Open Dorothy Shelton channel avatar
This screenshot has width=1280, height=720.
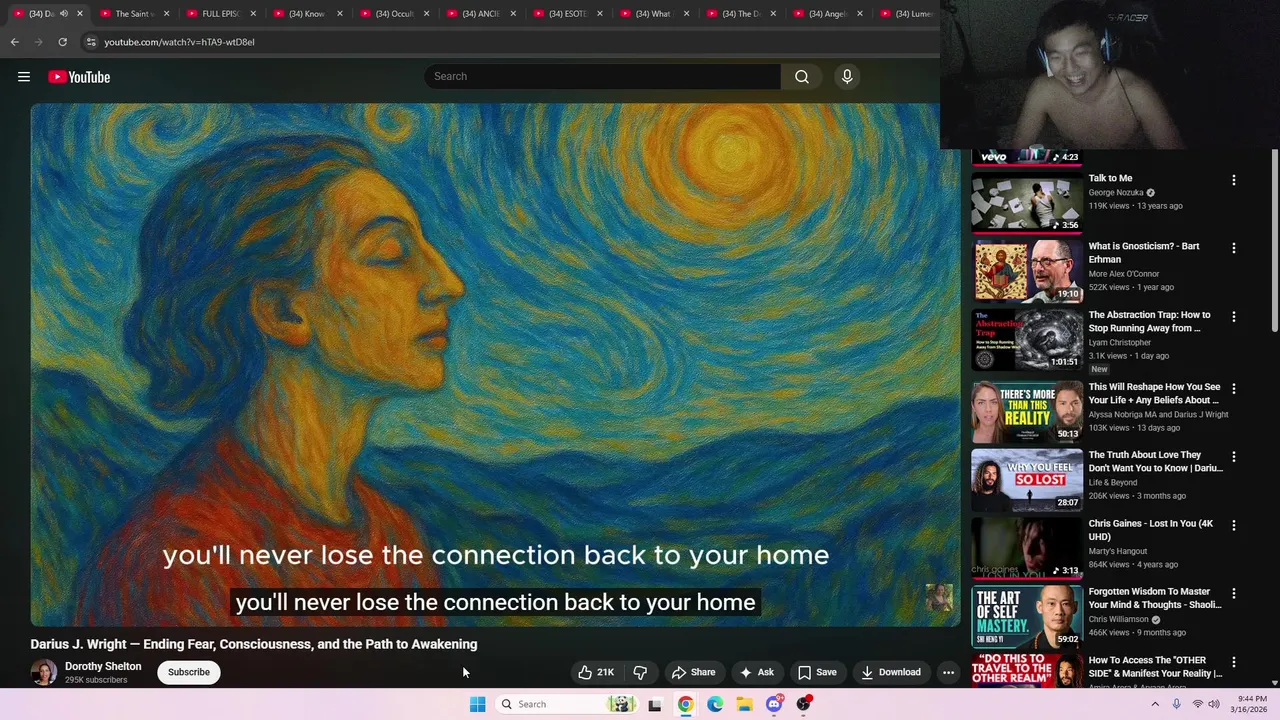click(43, 672)
